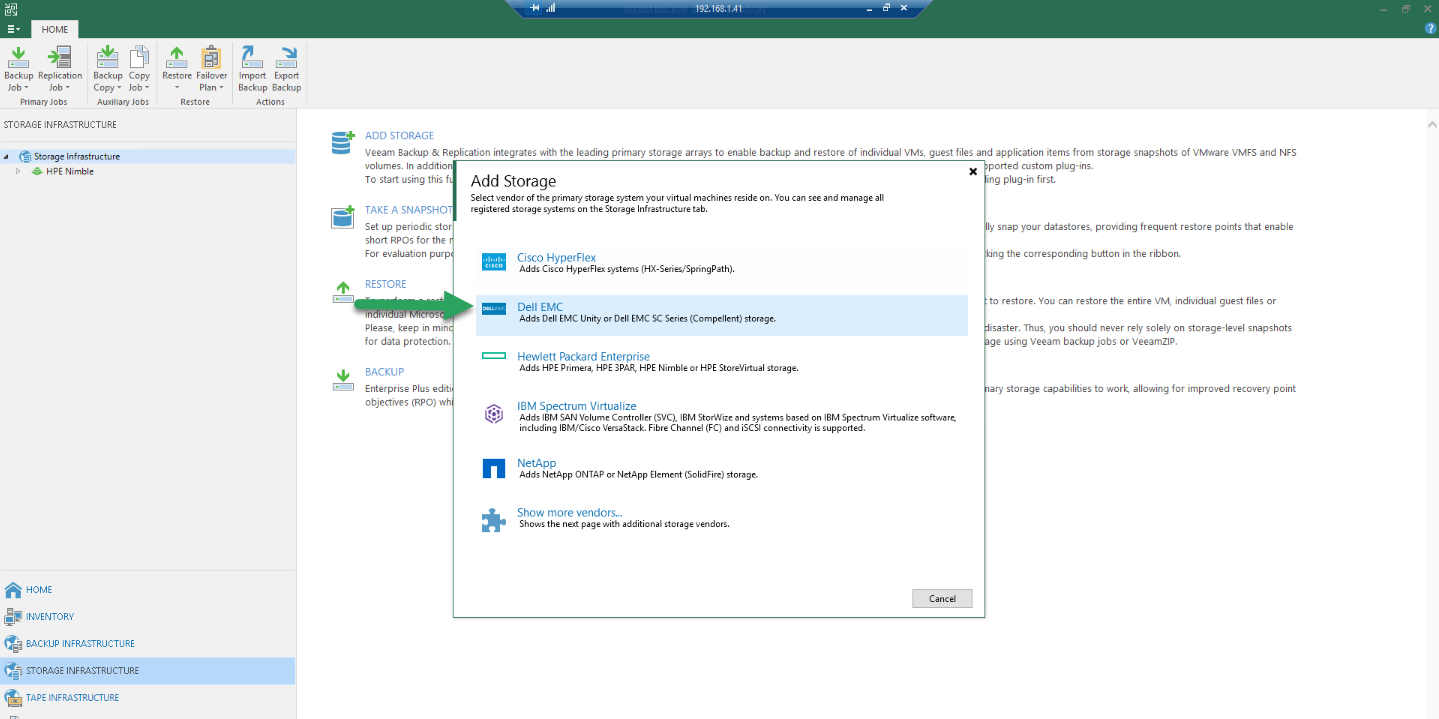Expand the HPE Nimble tree node
The width and height of the screenshot is (1439, 719).
click(18, 172)
